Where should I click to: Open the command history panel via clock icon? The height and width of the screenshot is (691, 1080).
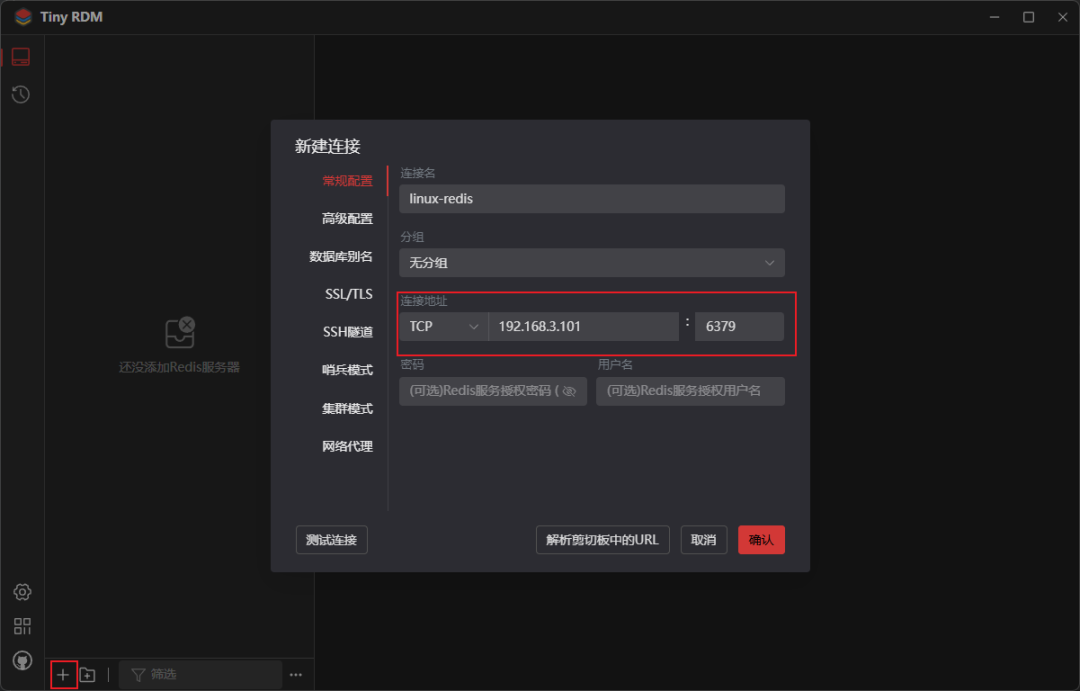21,94
